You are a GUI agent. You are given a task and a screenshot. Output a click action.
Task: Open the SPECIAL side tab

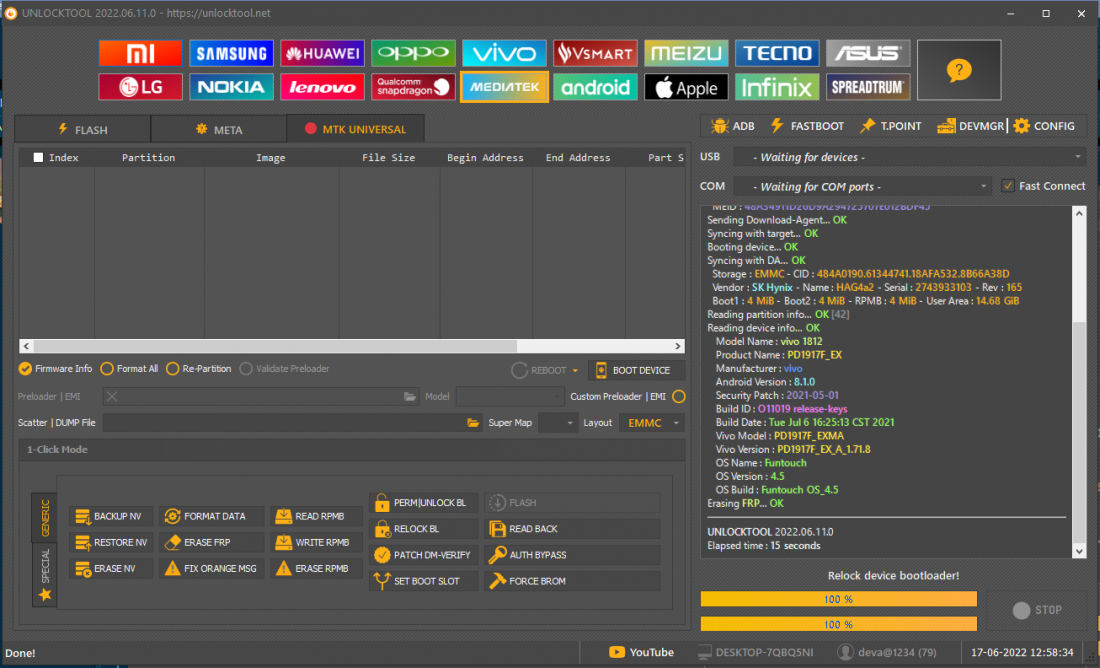pyautogui.click(x=45, y=575)
